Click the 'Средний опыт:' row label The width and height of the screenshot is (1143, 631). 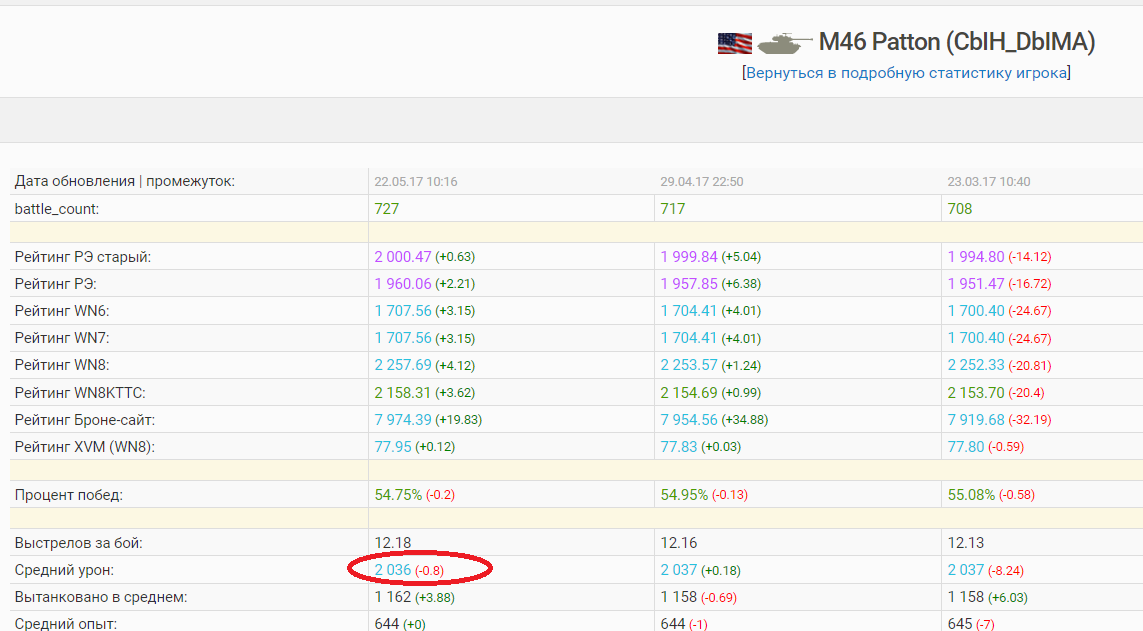click(66, 624)
